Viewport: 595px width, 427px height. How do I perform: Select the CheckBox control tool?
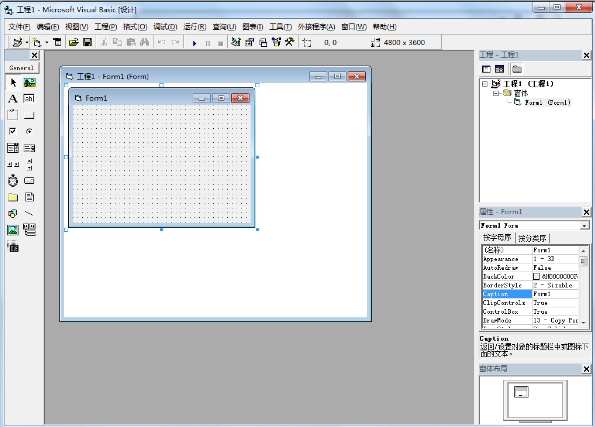(13, 131)
